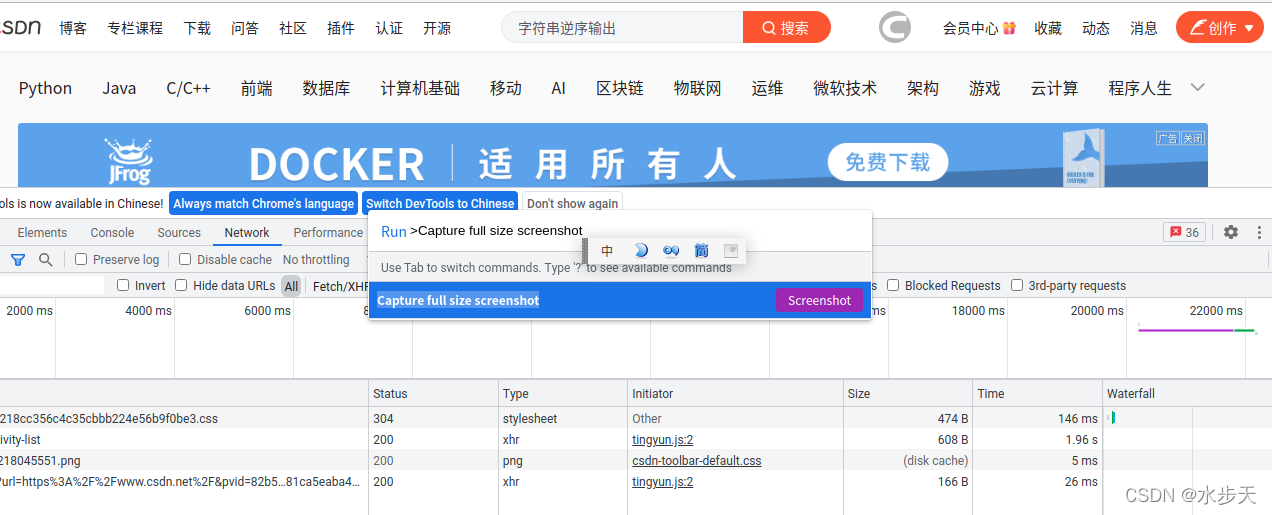Select Fetch/XHR request filter
Screen dimensions: 1272x515
340,286
